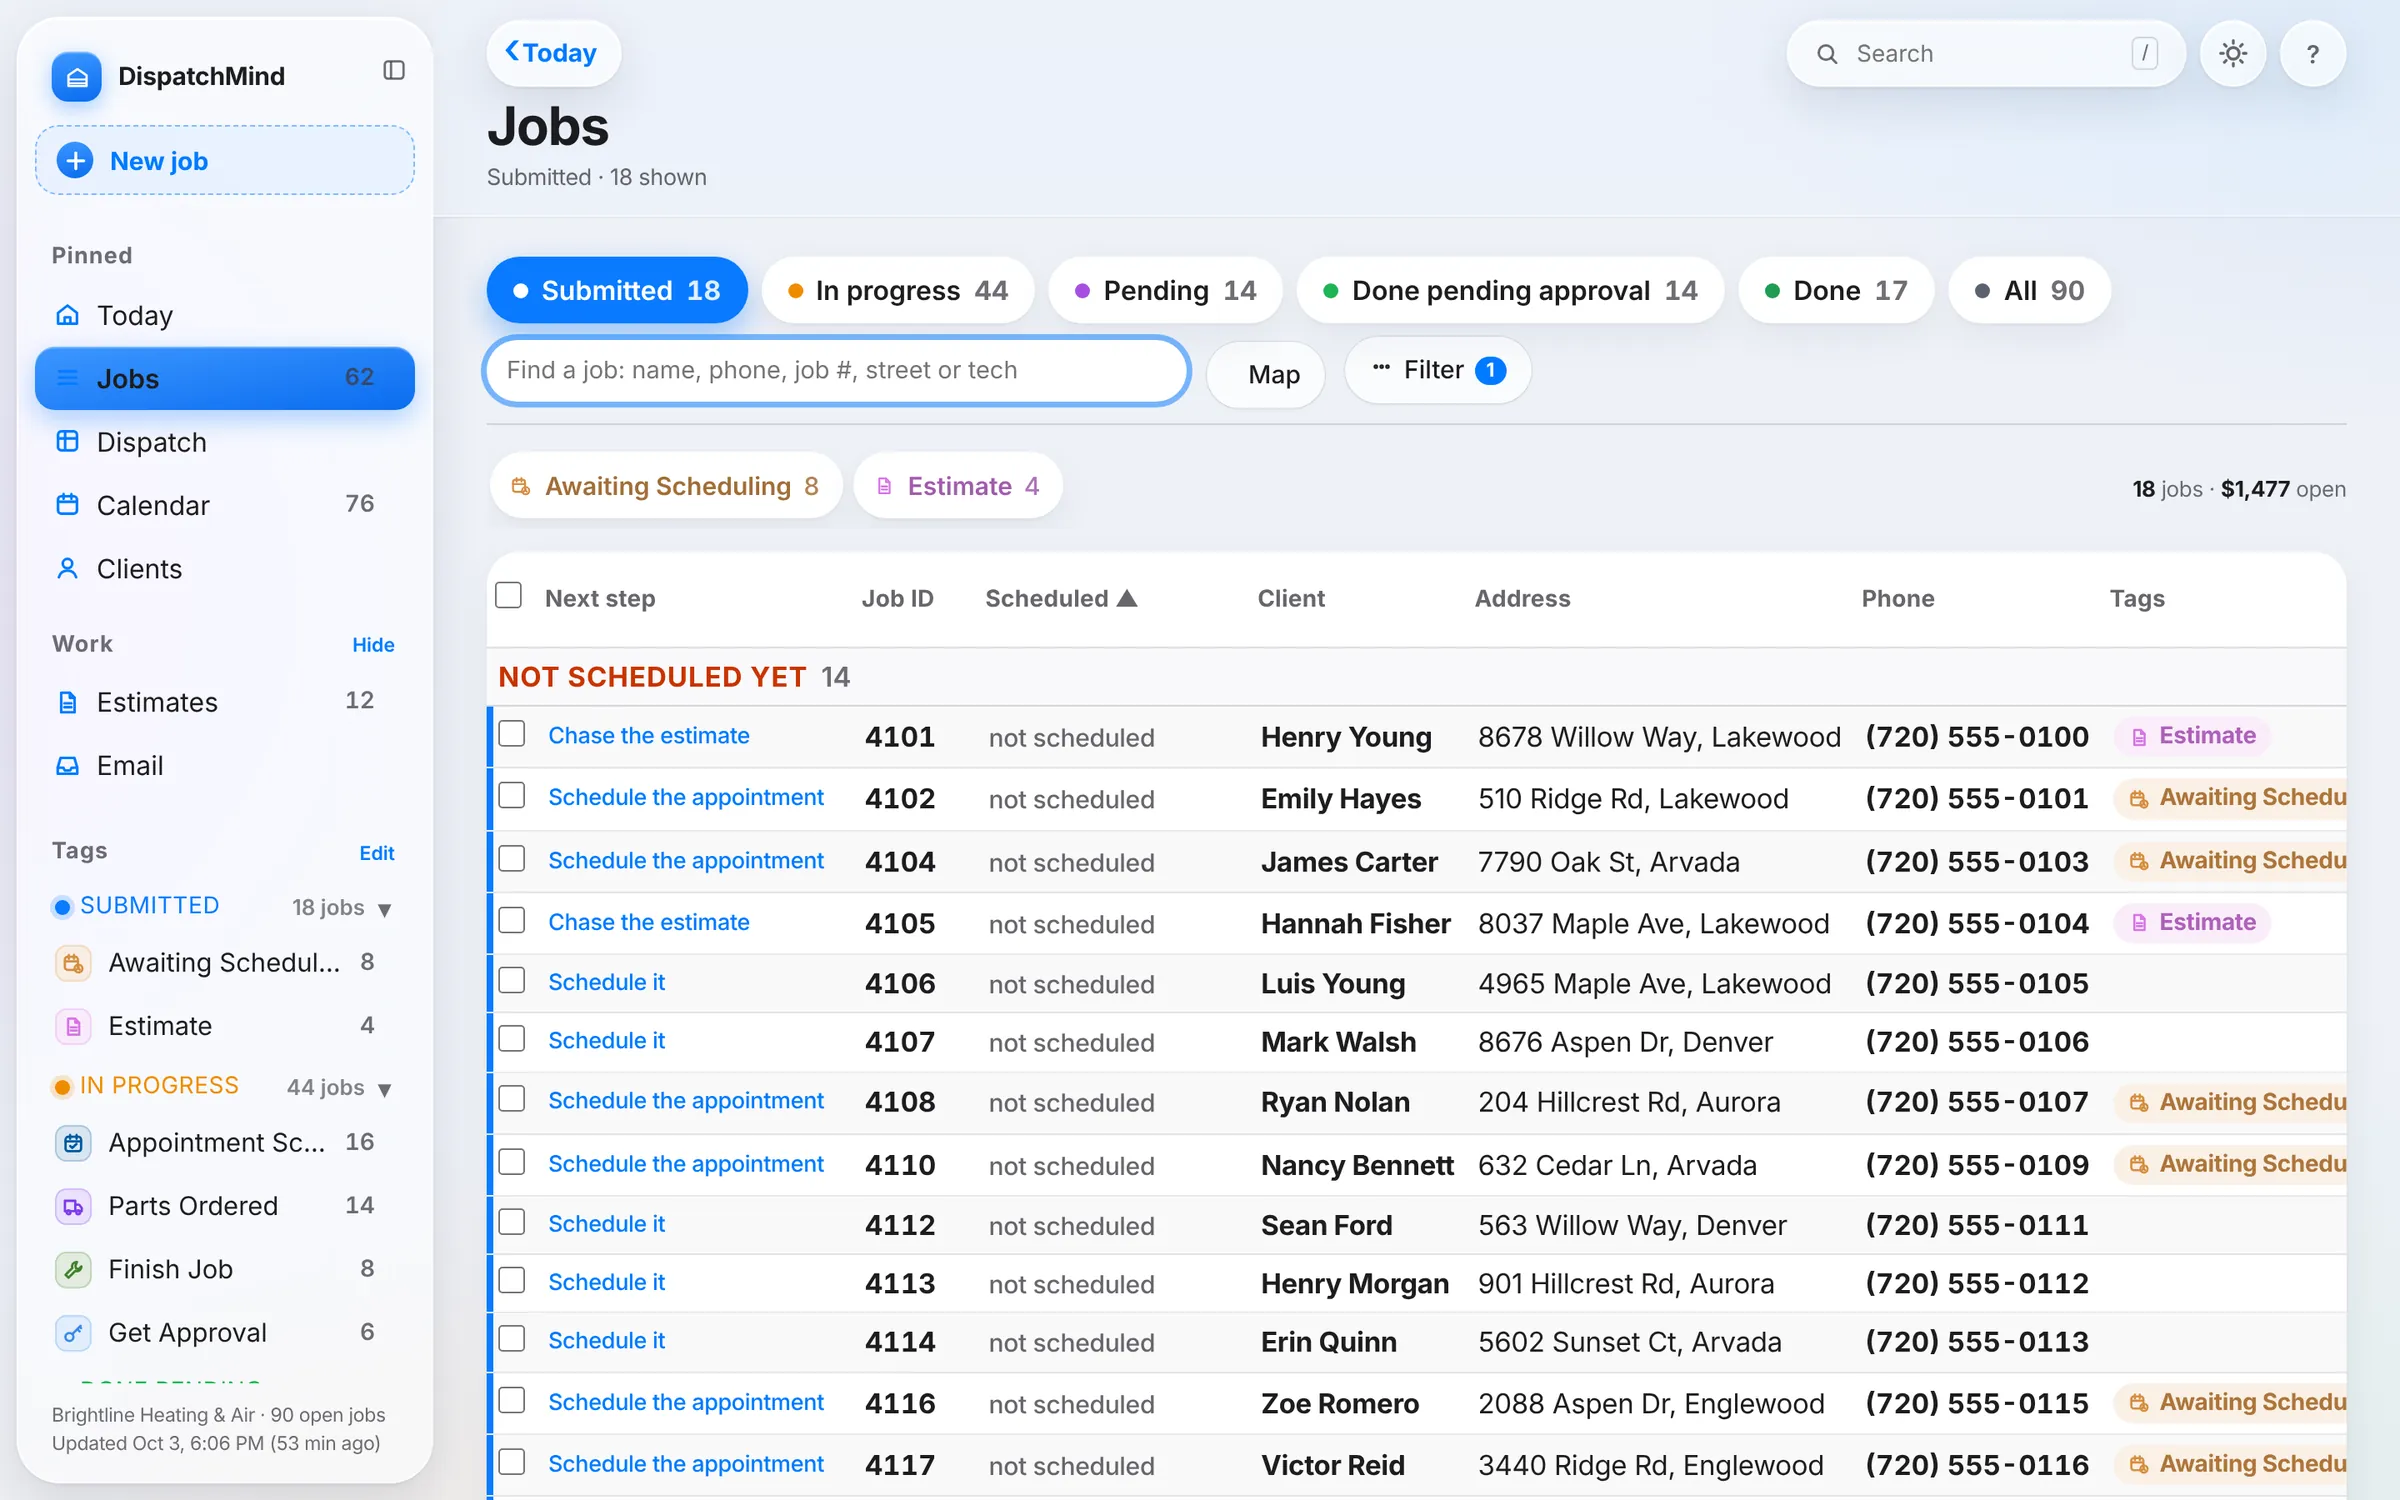Hide the Work section
Screen dimensions: 2400x1500
tap(373, 645)
